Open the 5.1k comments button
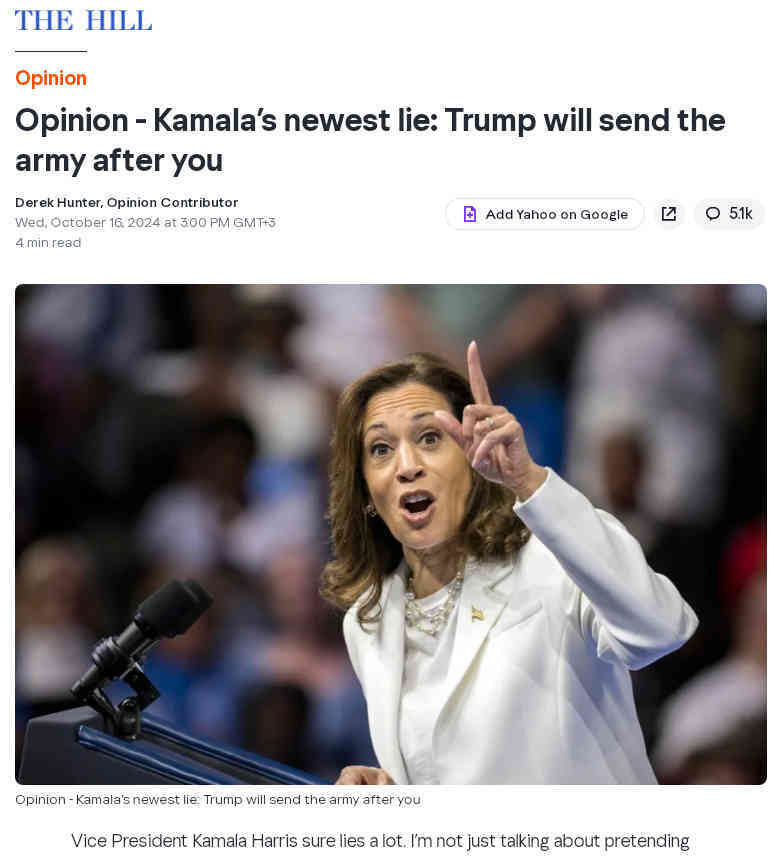The height and width of the screenshot is (857, 784). (729, 214)
